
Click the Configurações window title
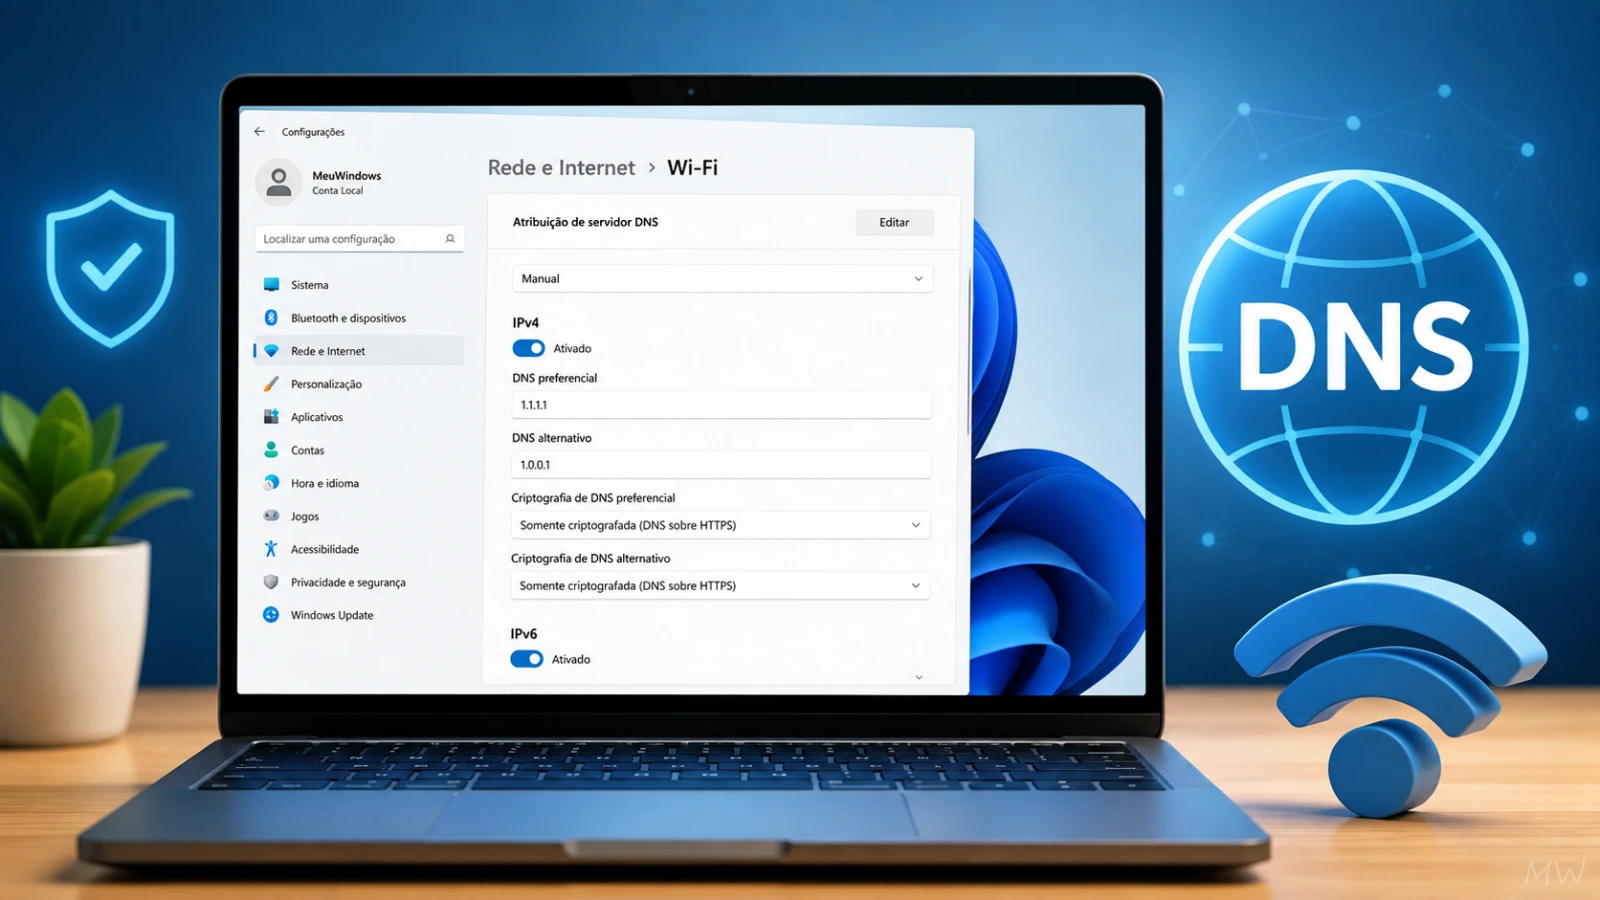[x=313, y=132]
